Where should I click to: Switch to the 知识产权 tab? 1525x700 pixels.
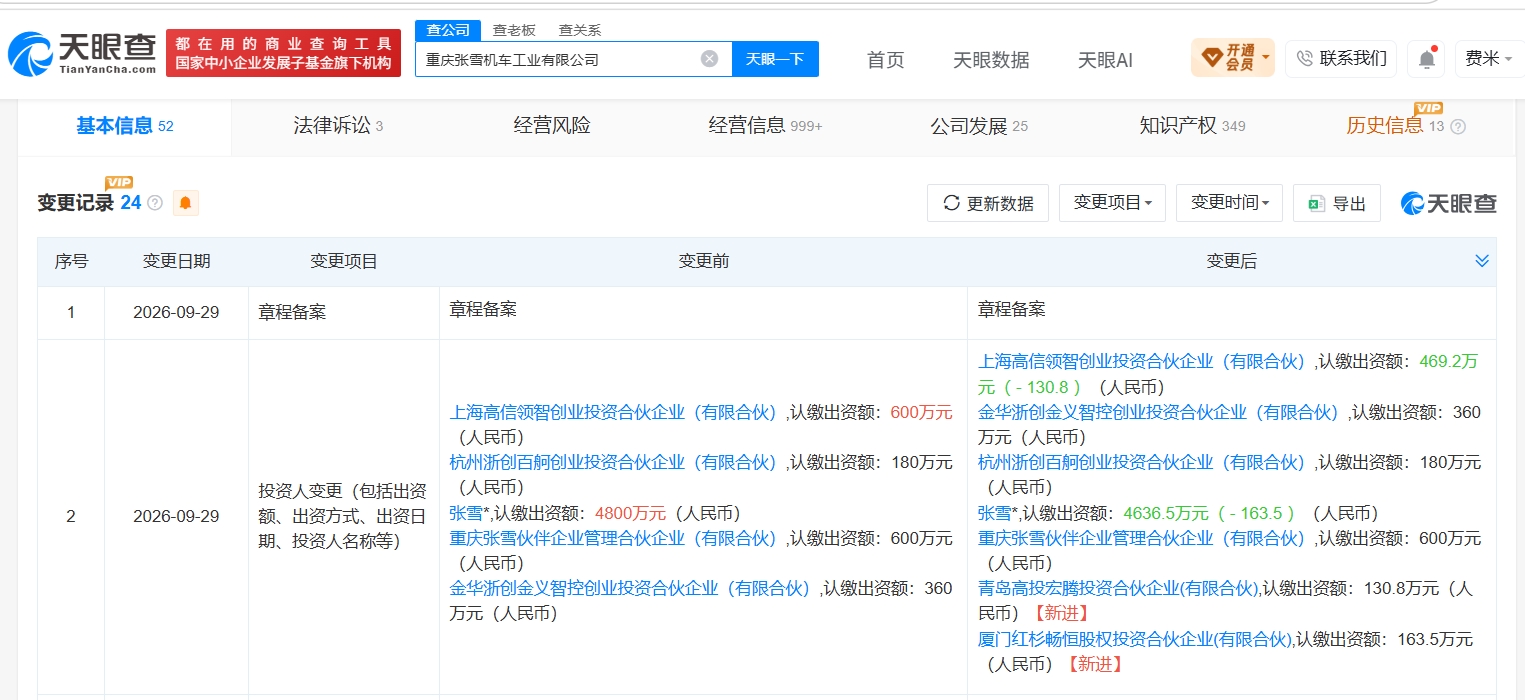pos(1192,126)
